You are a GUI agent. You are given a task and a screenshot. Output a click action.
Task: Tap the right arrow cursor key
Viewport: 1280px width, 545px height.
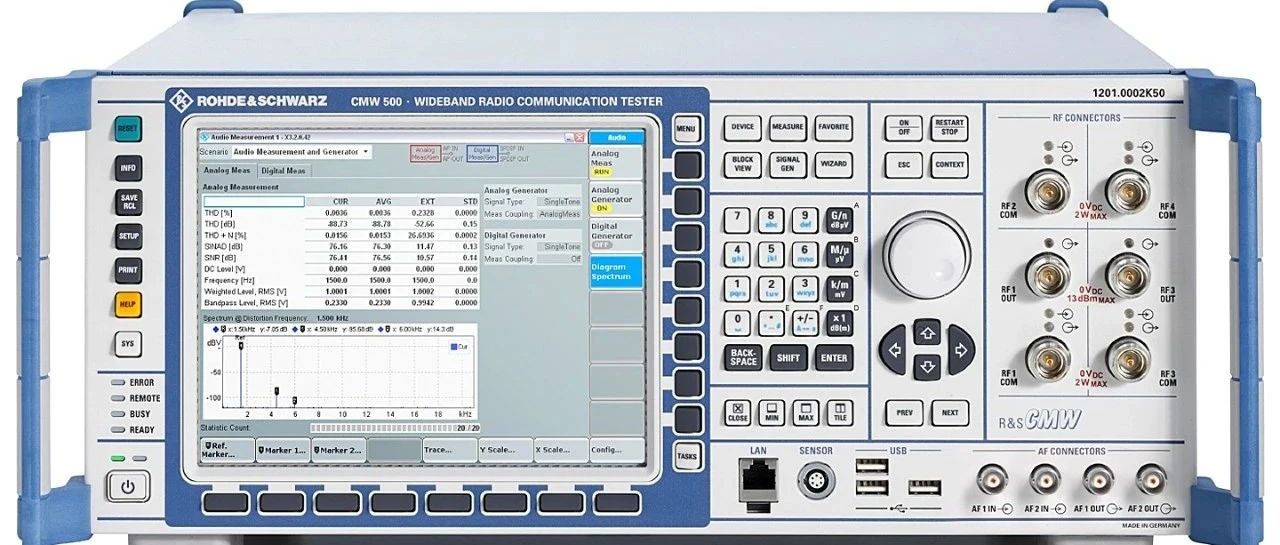(961, 349)
